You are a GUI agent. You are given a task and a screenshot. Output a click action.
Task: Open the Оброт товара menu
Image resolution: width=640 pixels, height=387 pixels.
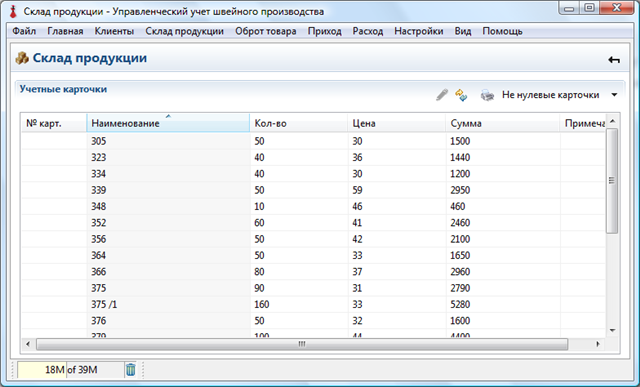click(x=266, y=31)
